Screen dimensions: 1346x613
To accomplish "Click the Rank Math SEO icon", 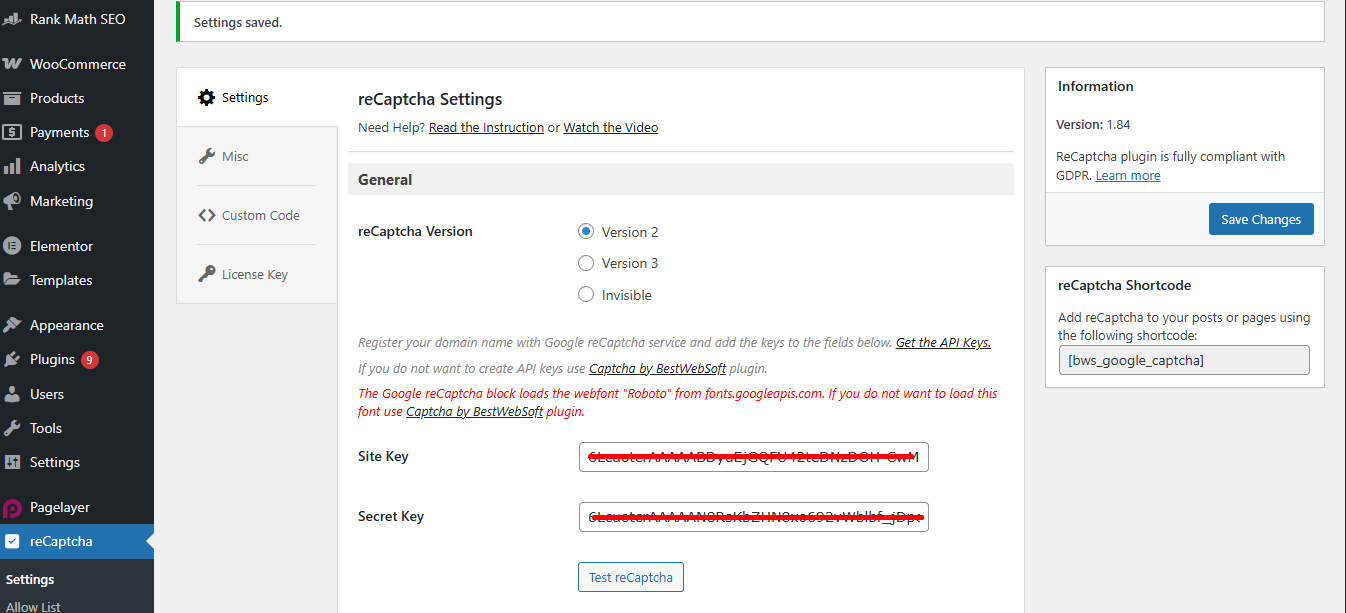I will pos(12,19).
